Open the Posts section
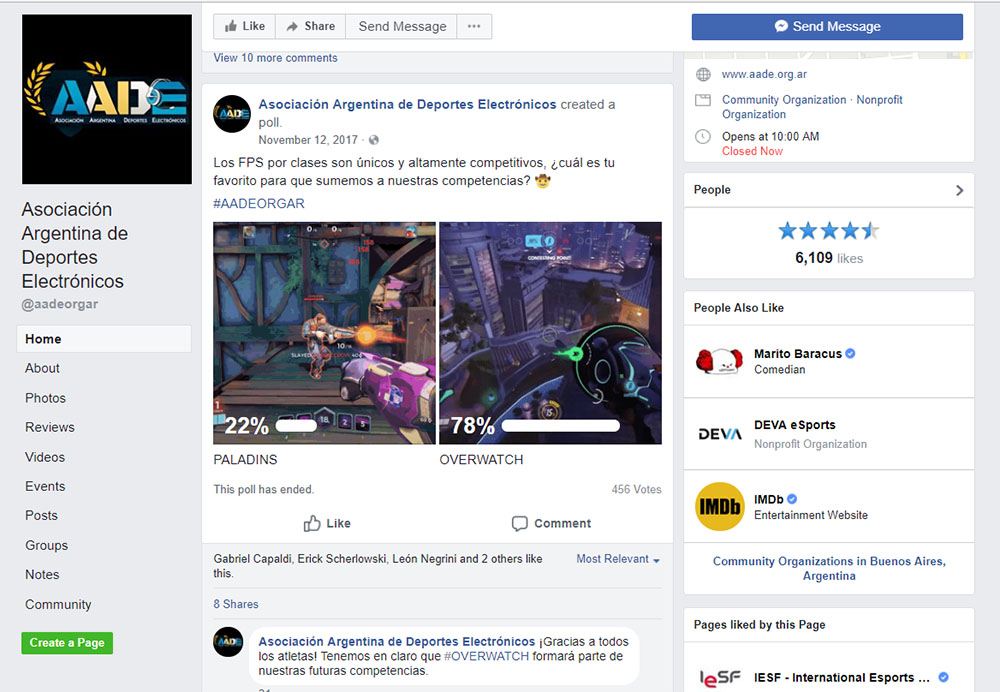 [x=41, y=515]
